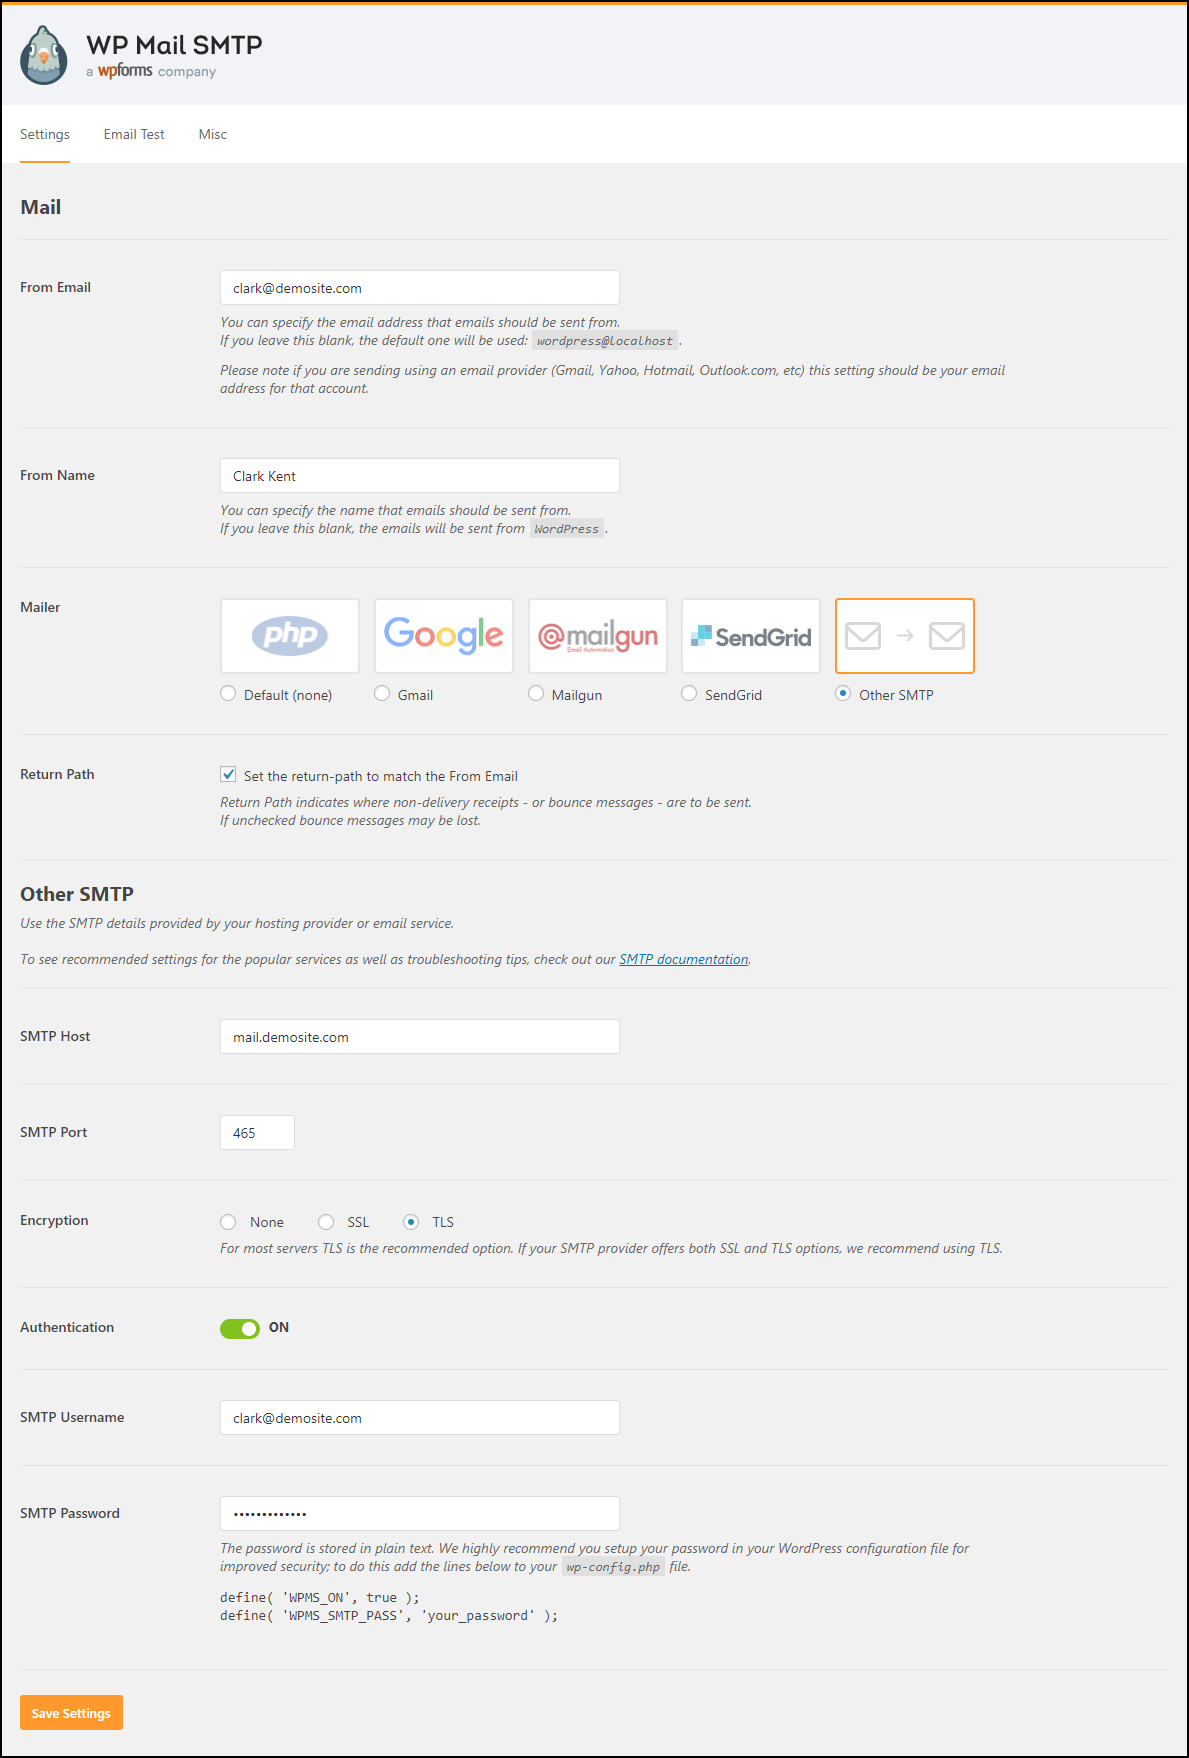Choose the Other SMTP envelope icon card

[905, 636]
